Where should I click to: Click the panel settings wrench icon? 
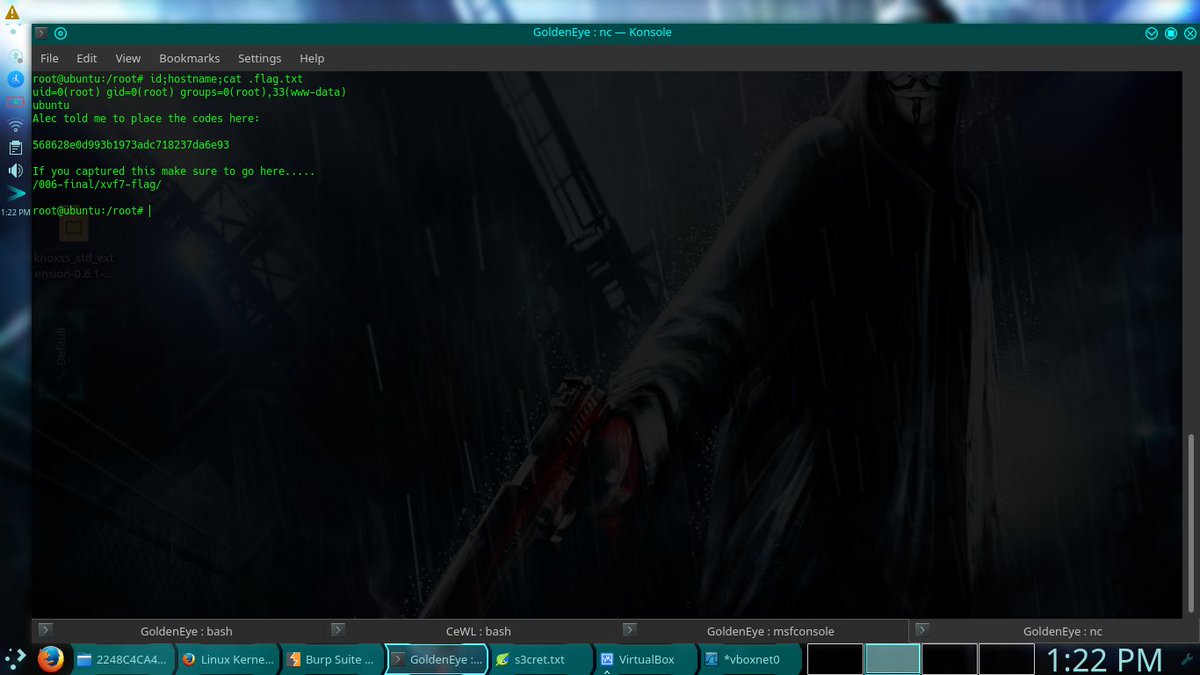pyautogui.click(x=1185, y=659)
